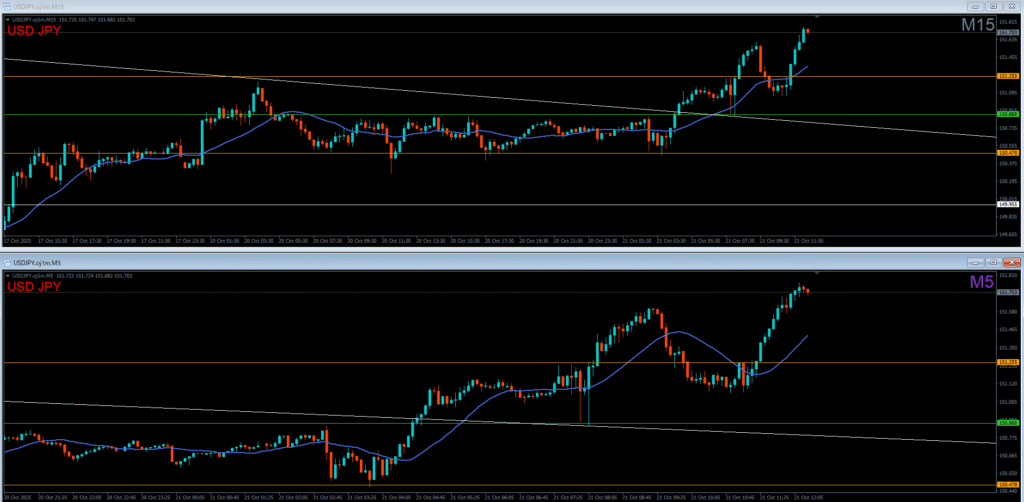Click the white 149.955 price label on M15 chart

click(1008, 205)
